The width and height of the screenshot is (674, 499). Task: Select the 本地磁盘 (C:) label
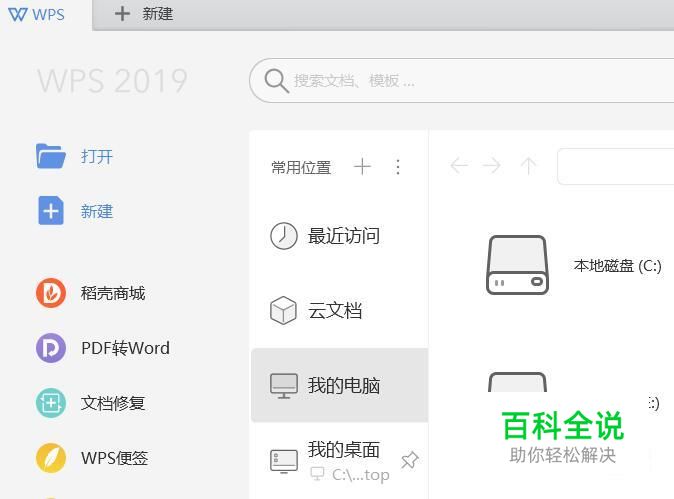coord(618,266)
